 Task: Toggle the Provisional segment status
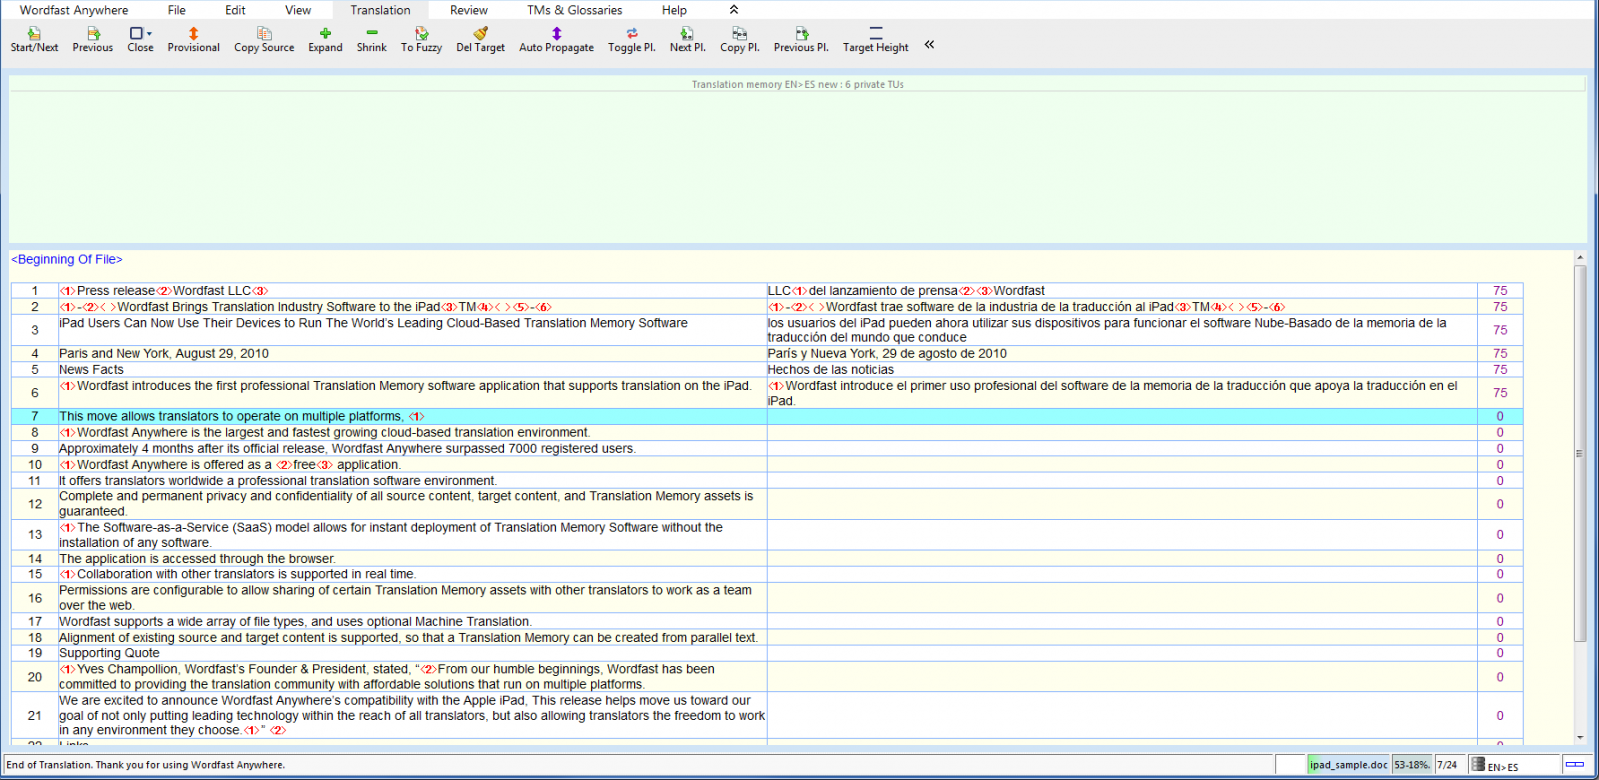coord(193,34)
